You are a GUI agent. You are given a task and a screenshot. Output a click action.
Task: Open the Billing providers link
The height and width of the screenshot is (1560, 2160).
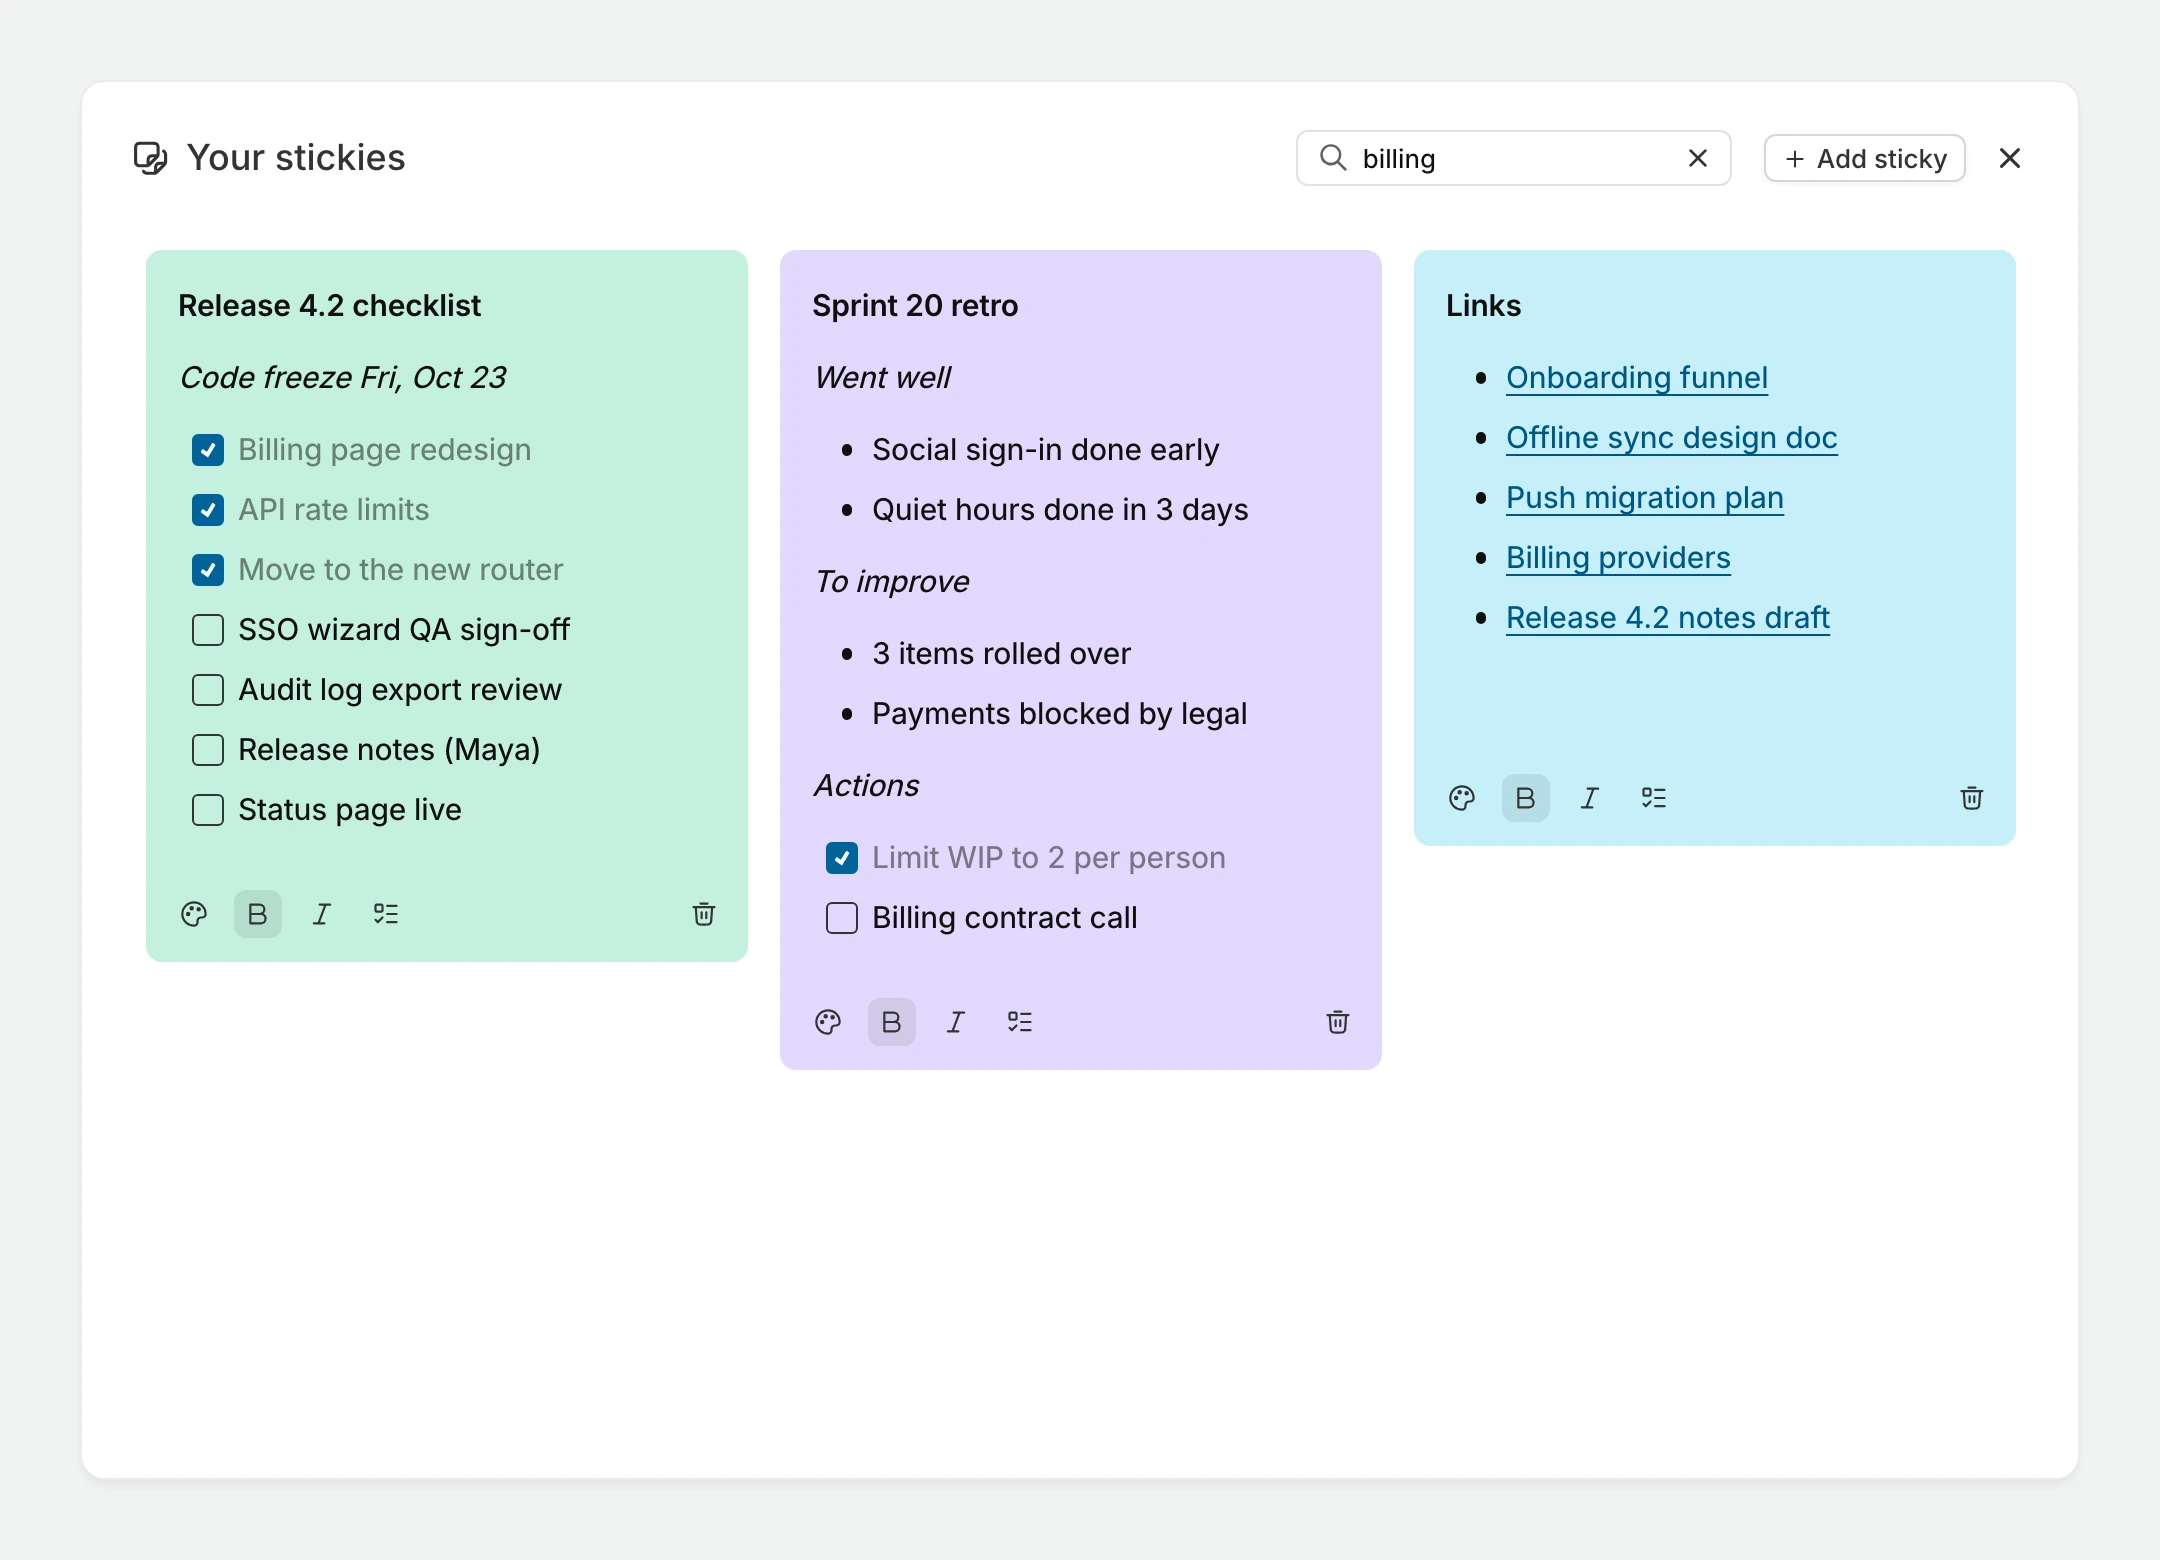coord(1618,558)
